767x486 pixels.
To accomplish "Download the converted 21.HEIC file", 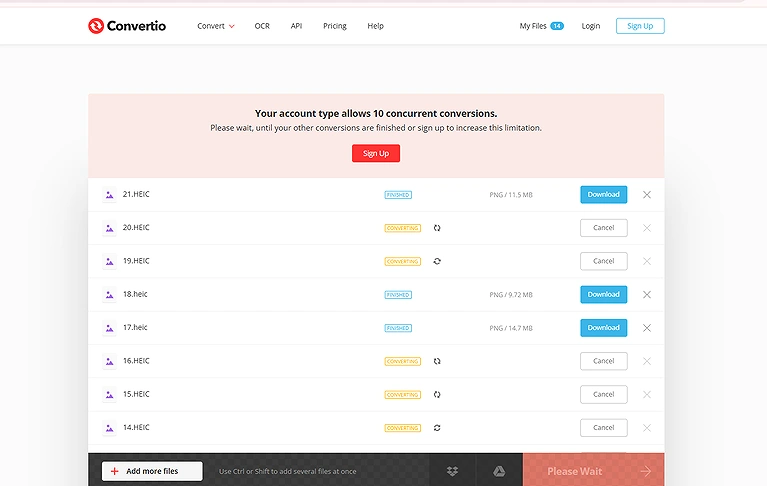I will (x=604, y=195).
